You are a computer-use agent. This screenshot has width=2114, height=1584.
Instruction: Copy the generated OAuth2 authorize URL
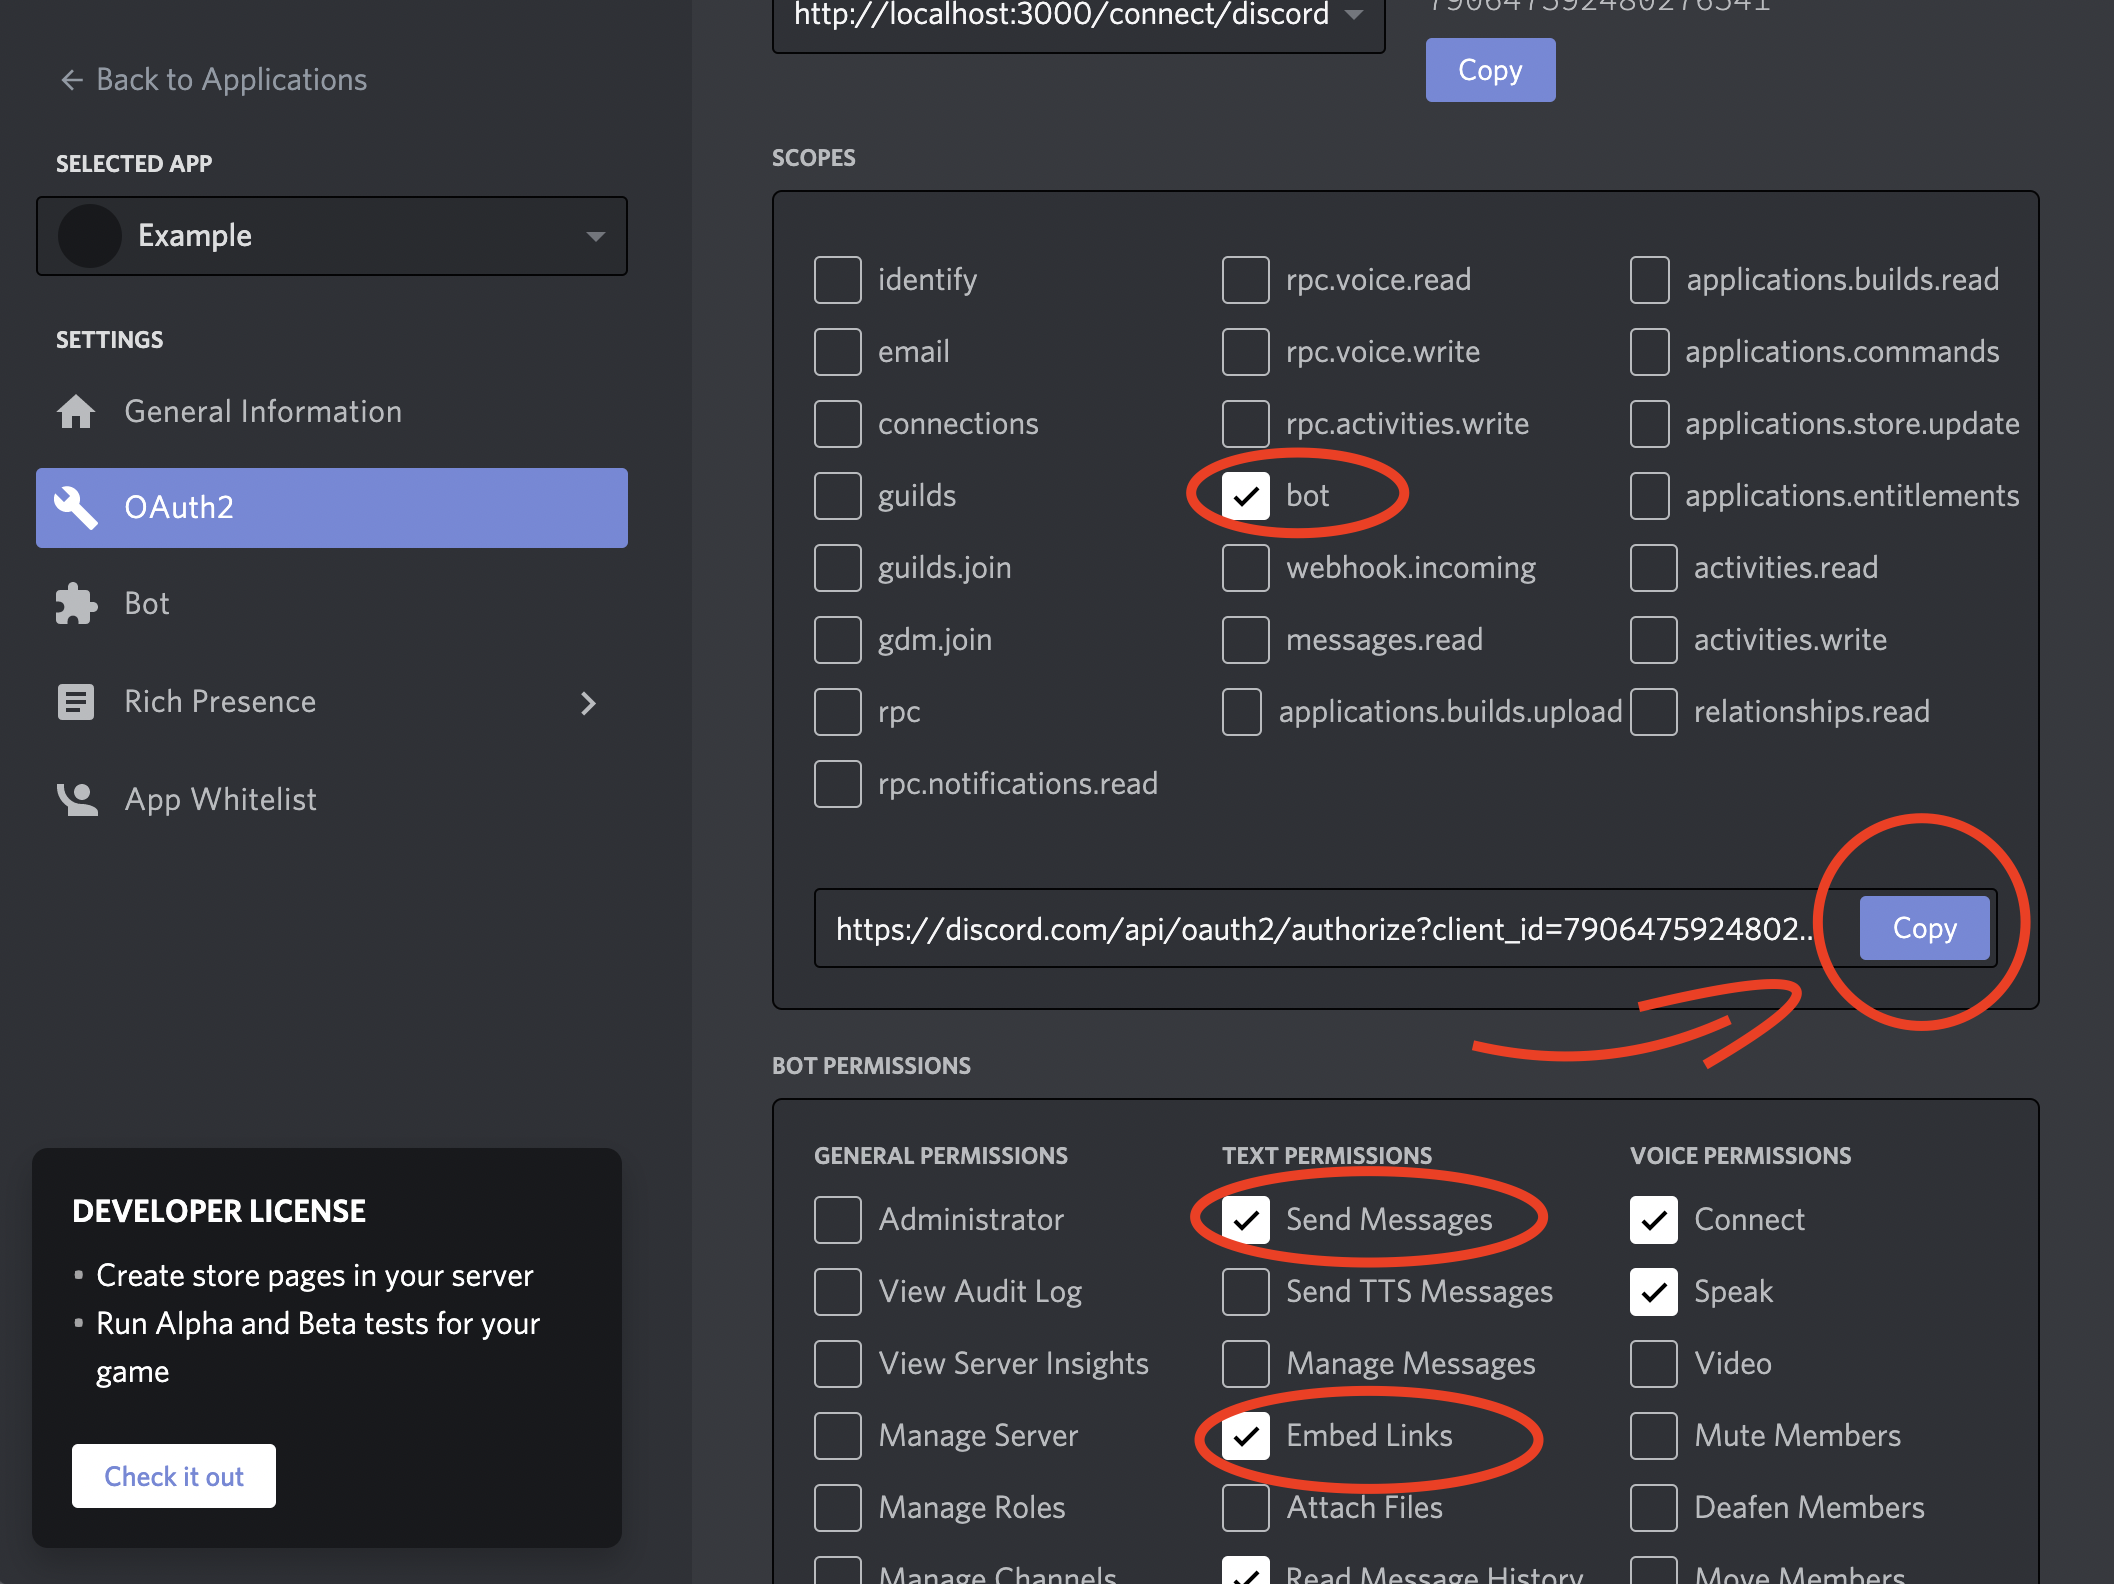[1923, 928]
